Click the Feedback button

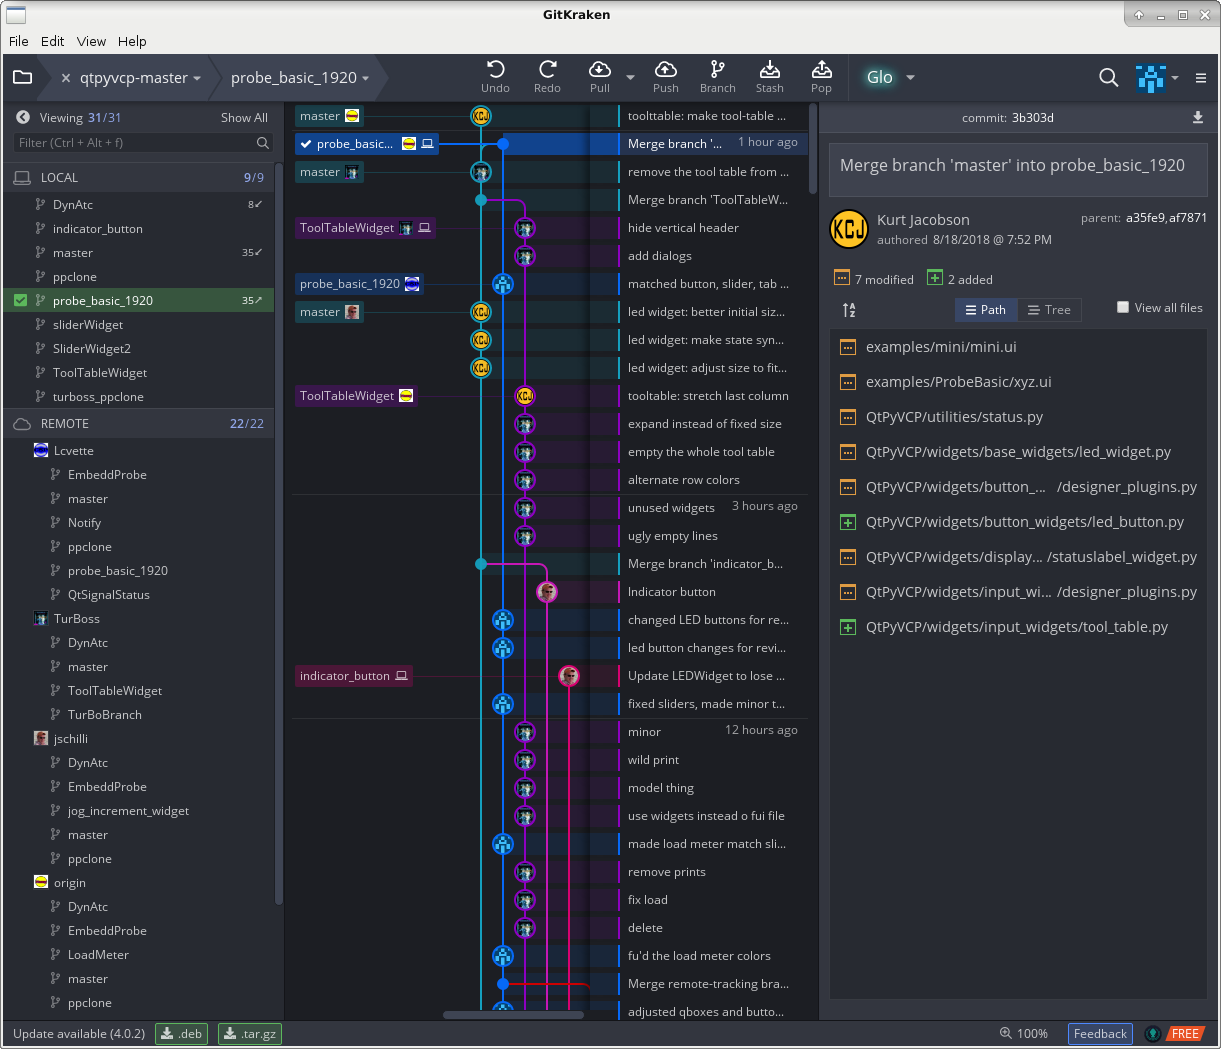pyautogui.click(x=1100, y=1034)
